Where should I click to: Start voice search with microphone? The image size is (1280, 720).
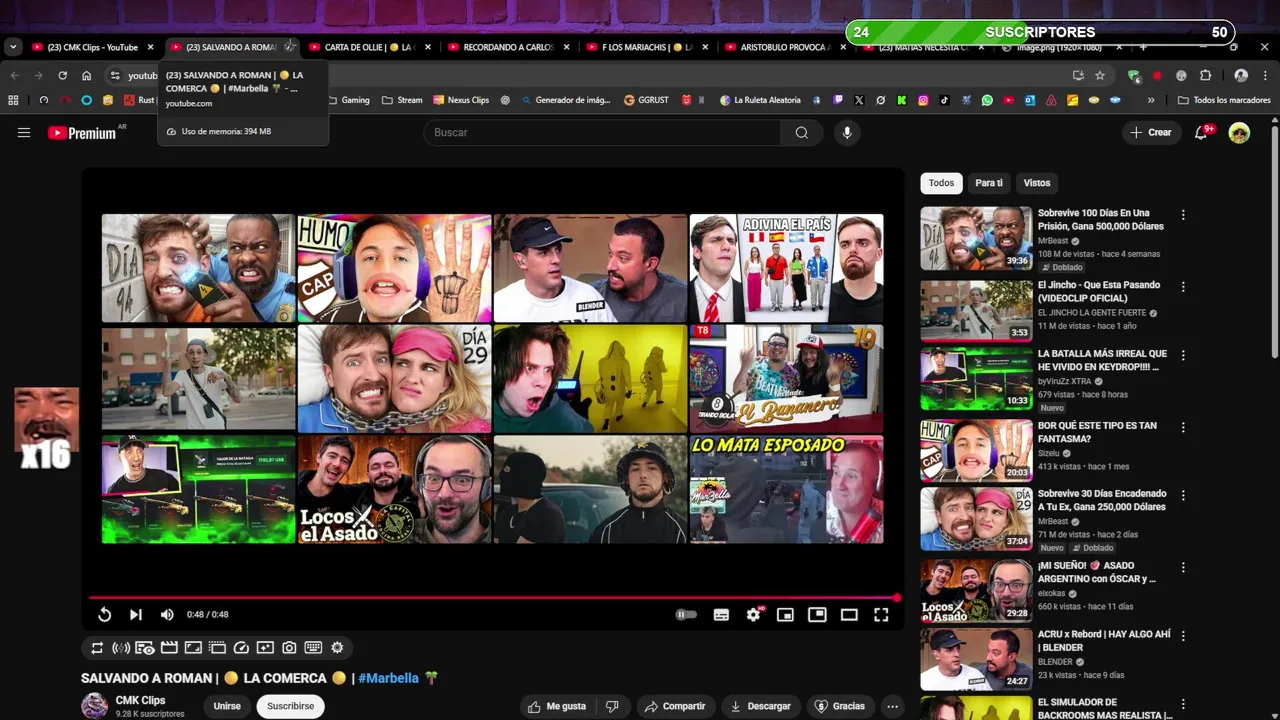tap(847, 132)
